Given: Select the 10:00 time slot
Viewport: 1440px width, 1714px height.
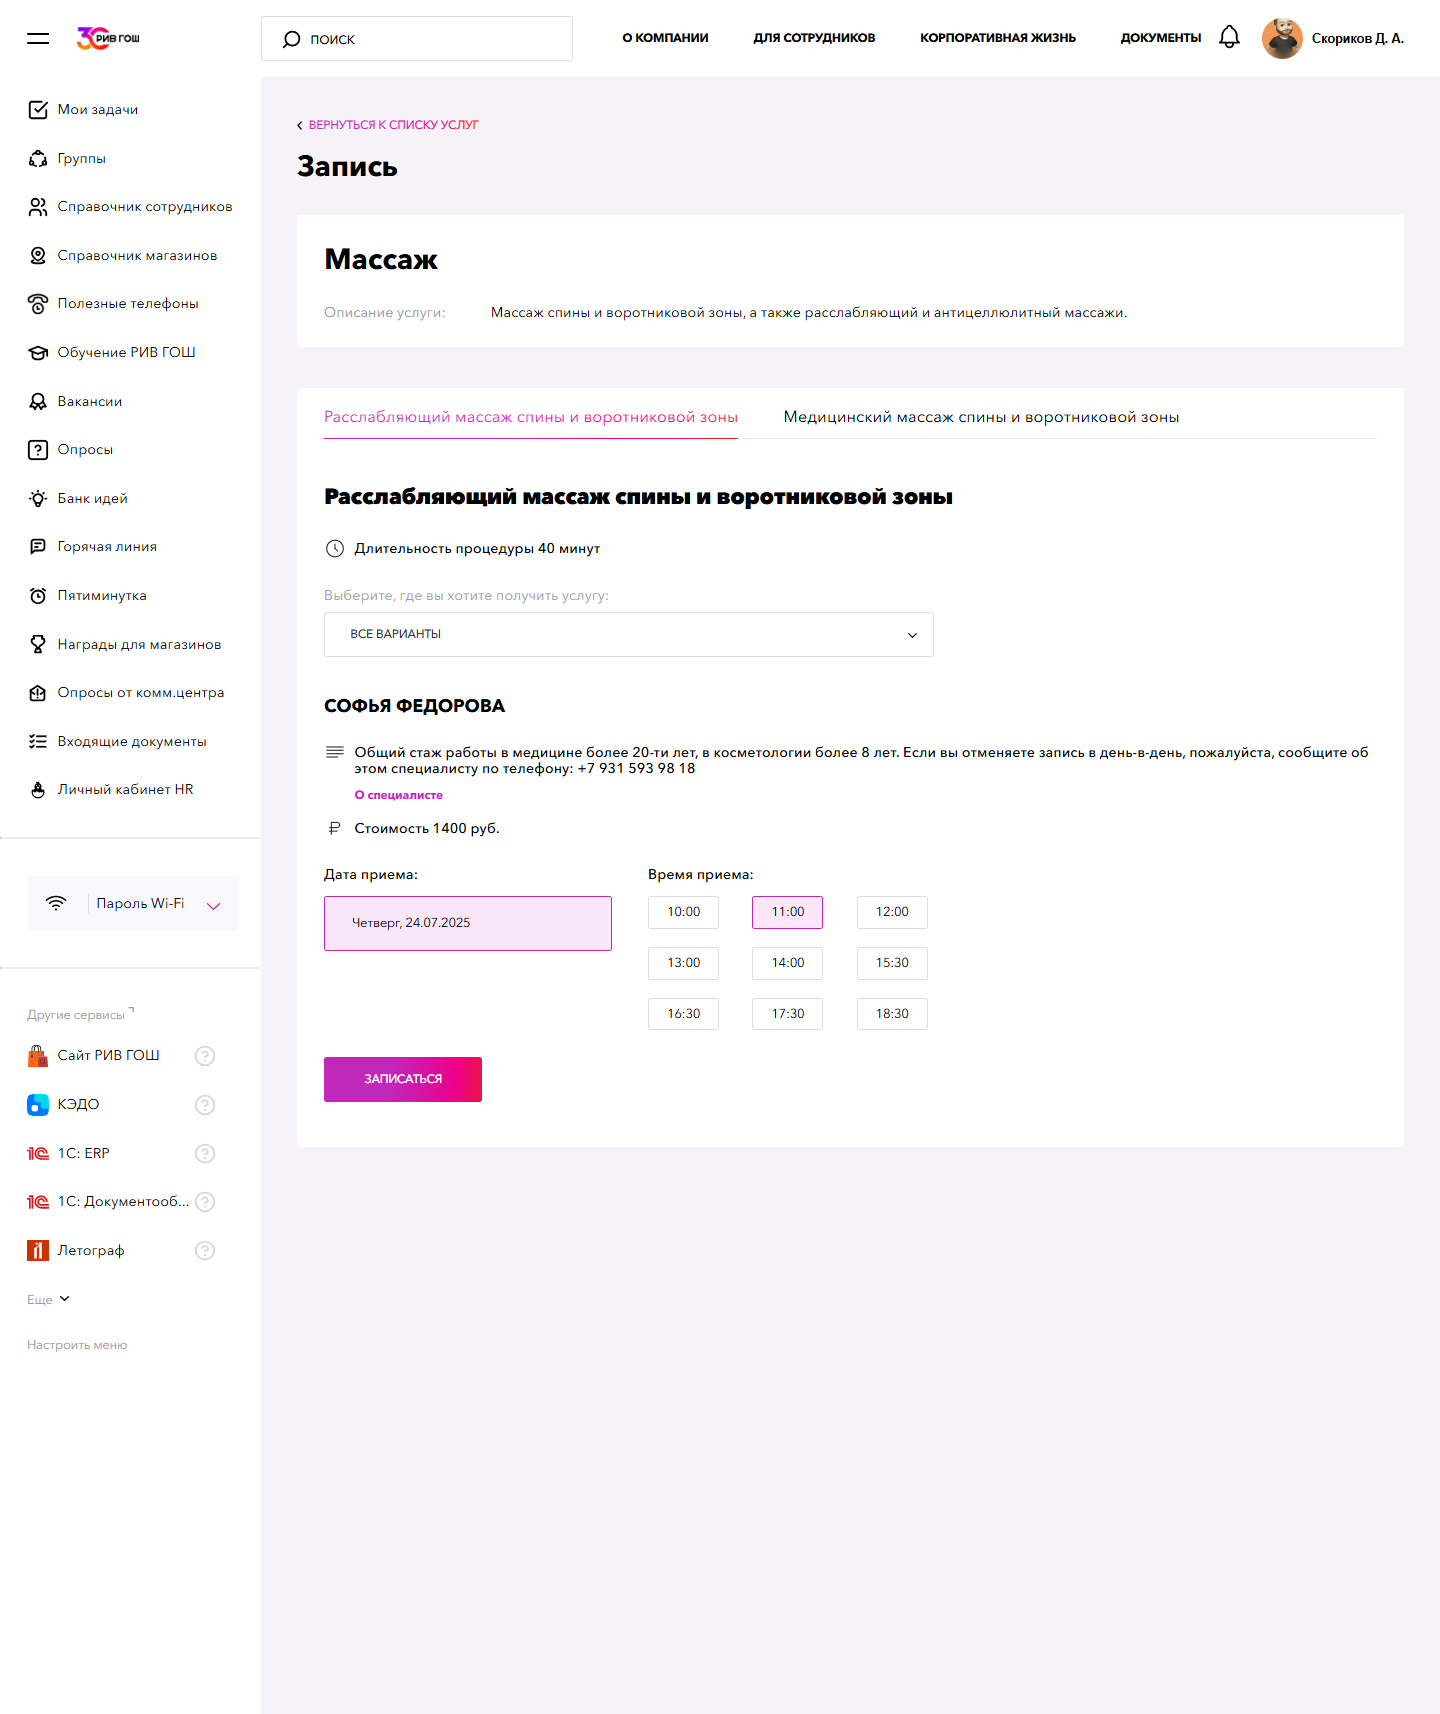Looking at the screenshot, I should click(684, 912).
